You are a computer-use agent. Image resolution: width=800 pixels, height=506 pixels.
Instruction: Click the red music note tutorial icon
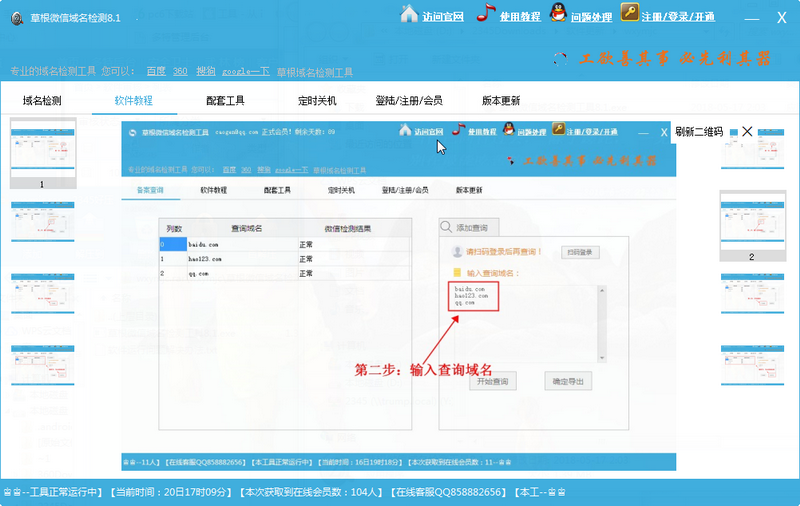click(x=486, y=12)
